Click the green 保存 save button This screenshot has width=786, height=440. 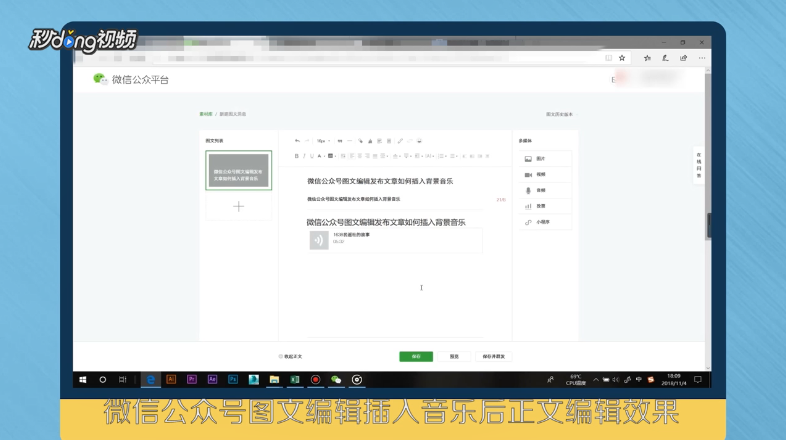[416, 356]
